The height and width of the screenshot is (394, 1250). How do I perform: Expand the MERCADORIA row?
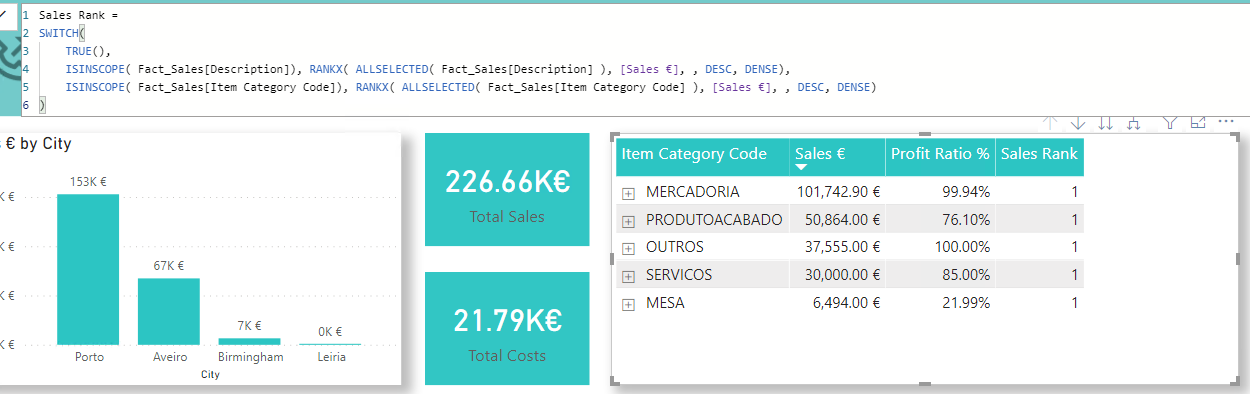tap(629, 193)
